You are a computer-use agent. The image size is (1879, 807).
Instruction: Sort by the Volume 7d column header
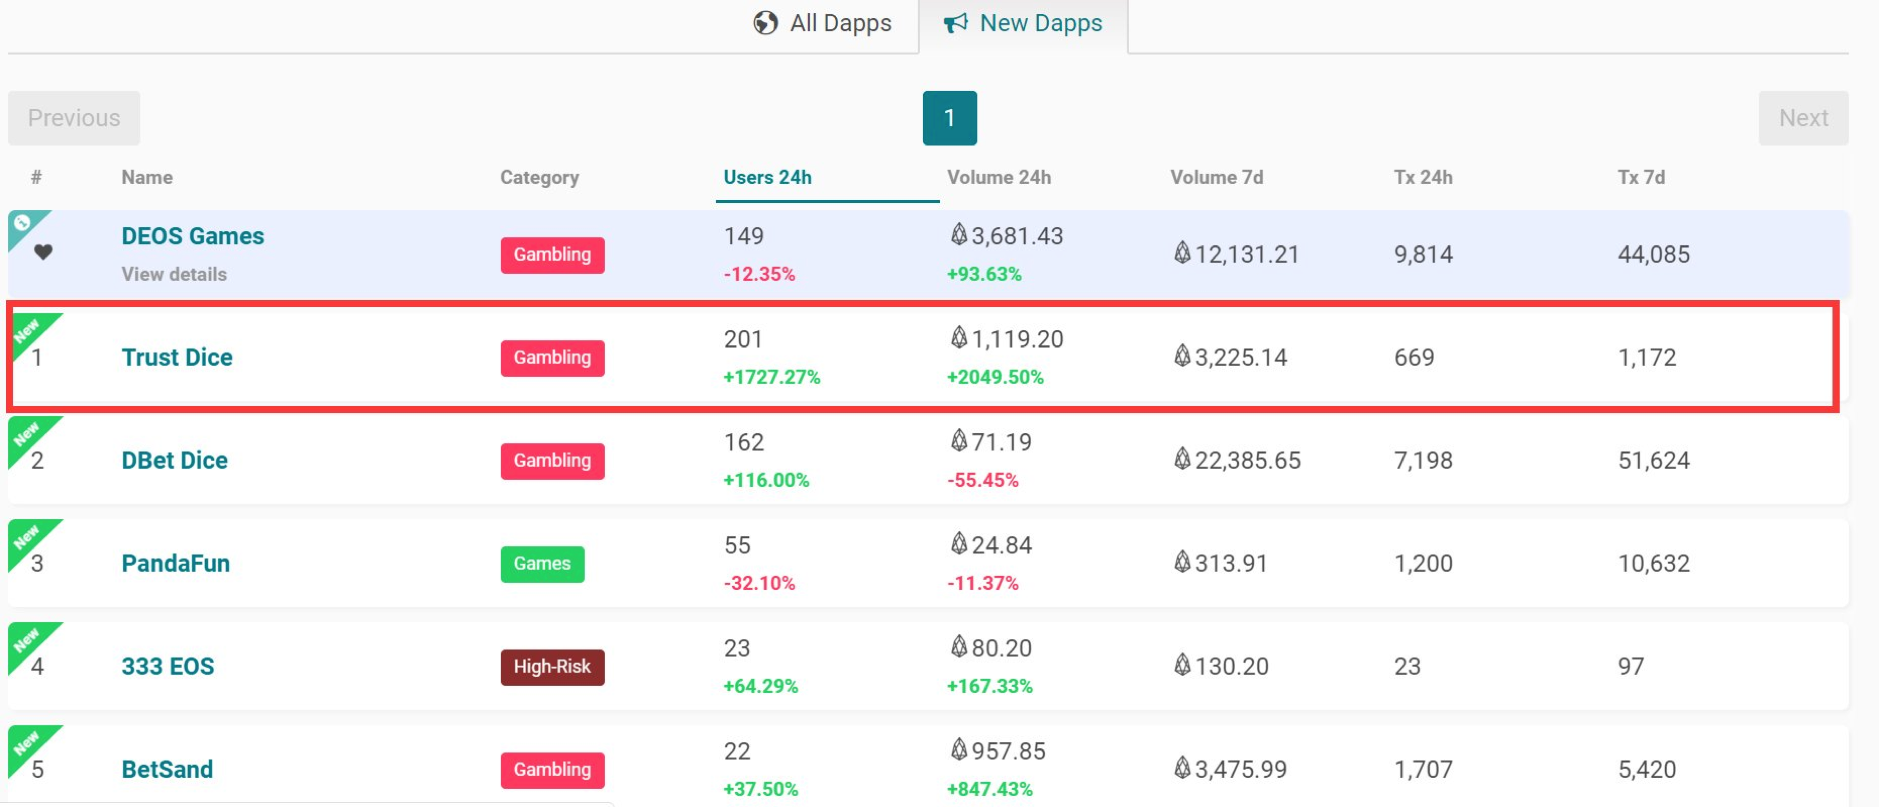coord(1217,177)
